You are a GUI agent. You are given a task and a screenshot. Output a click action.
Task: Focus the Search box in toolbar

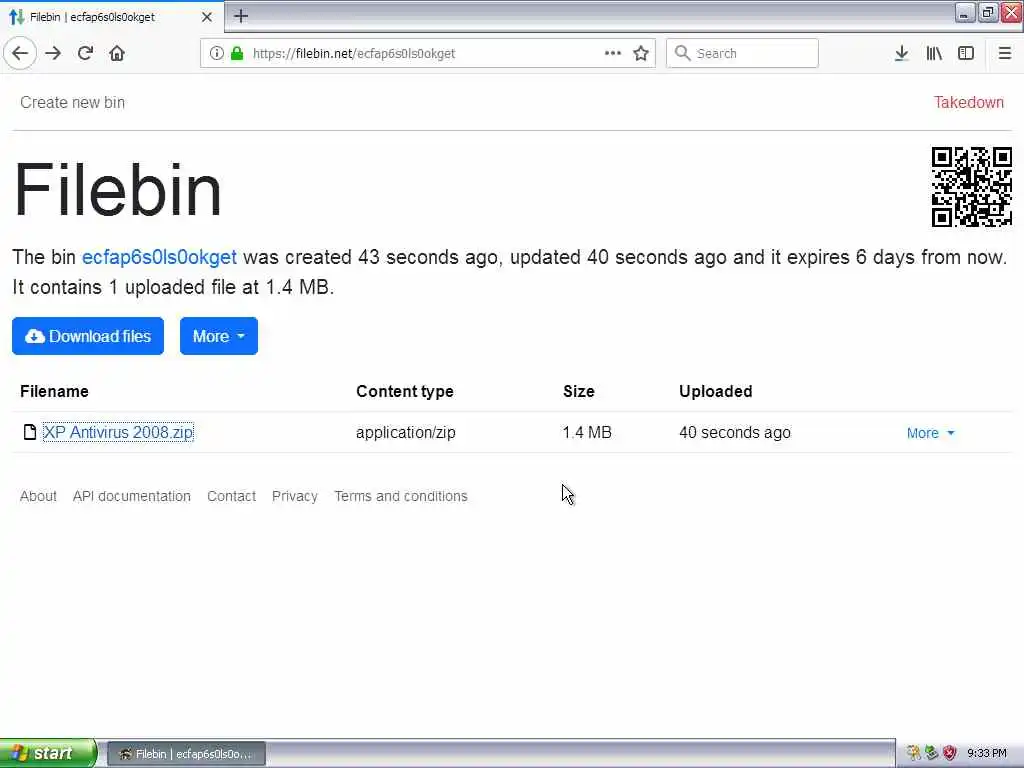click(742, 54)
